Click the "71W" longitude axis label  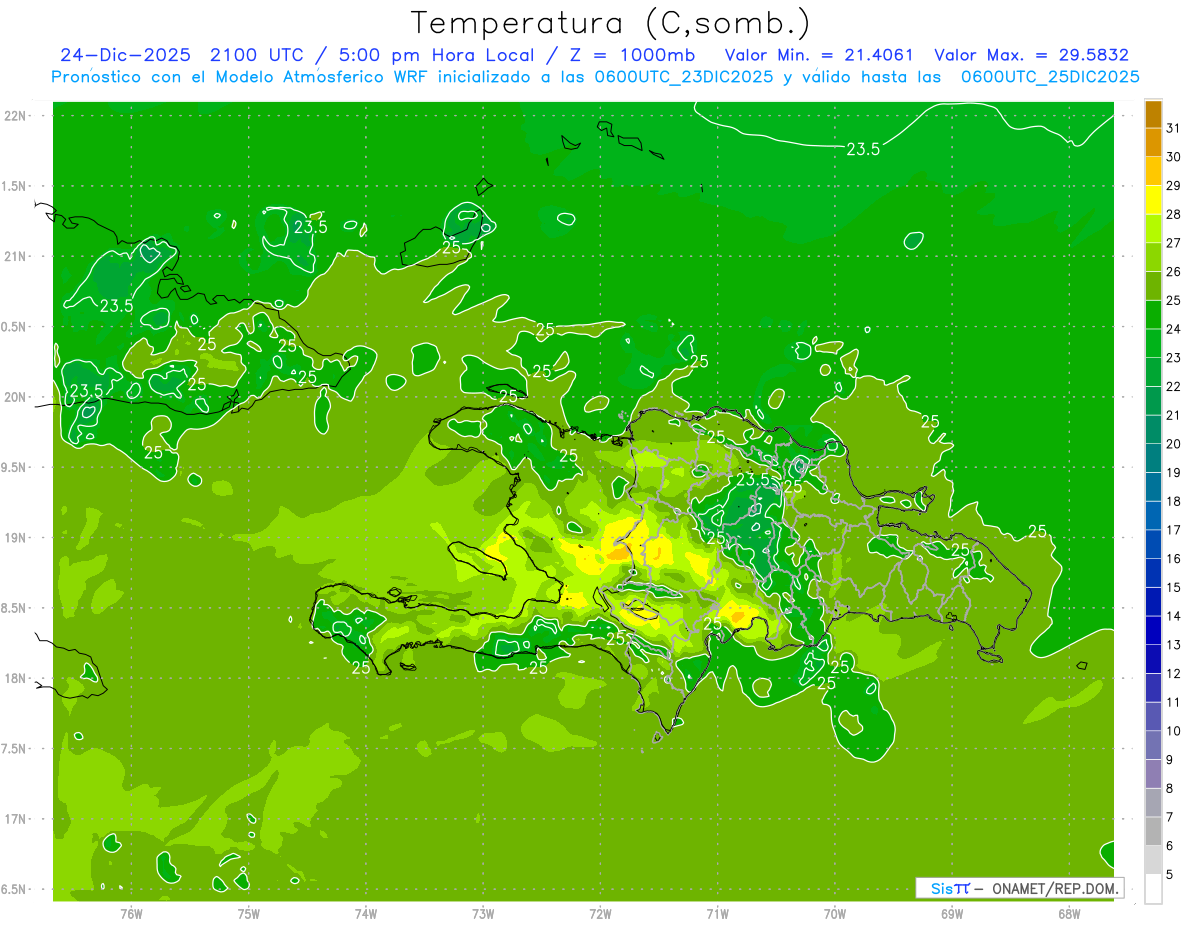[717, 913]
